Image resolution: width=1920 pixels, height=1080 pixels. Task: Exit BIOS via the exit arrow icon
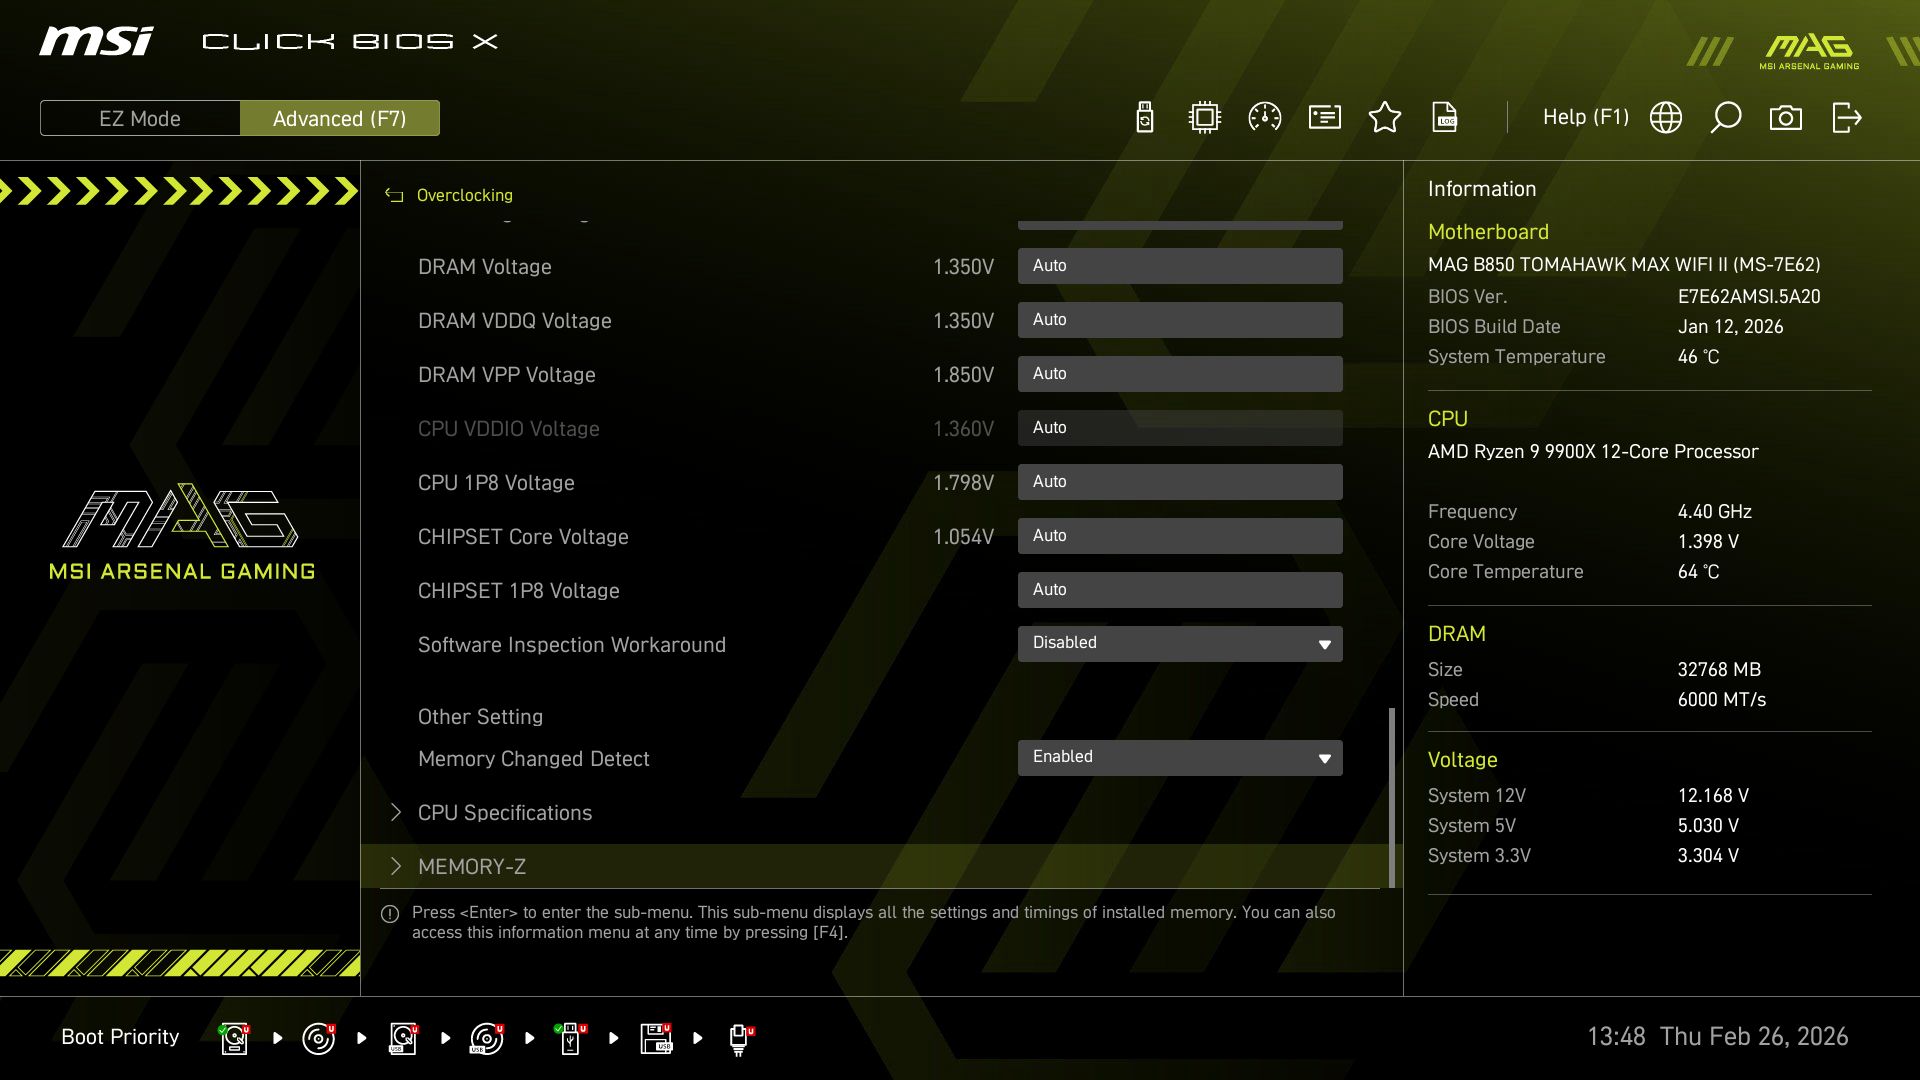(x=1846, y=117)
